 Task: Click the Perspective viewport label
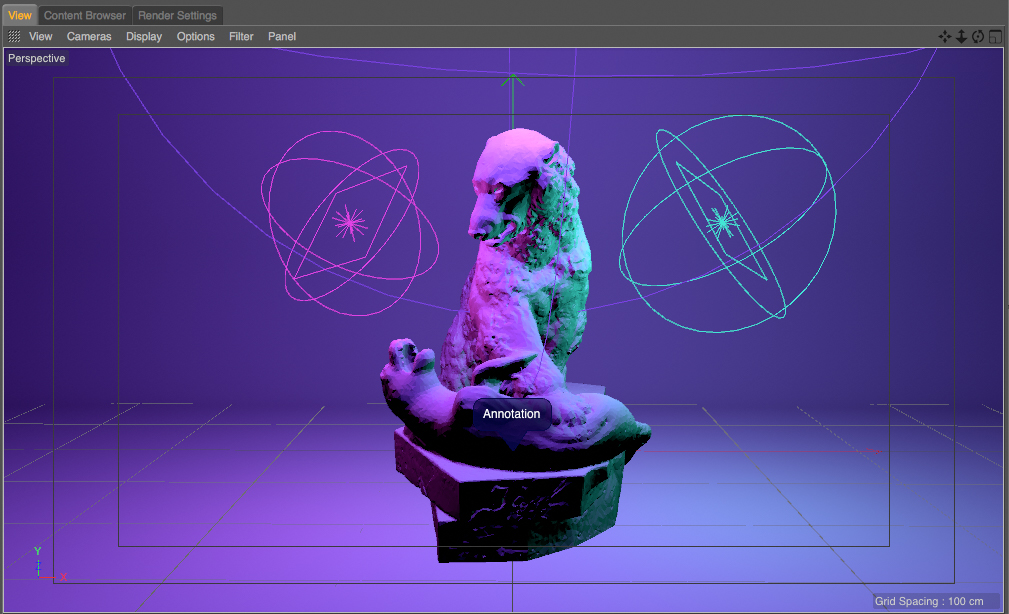click(37, 58)
